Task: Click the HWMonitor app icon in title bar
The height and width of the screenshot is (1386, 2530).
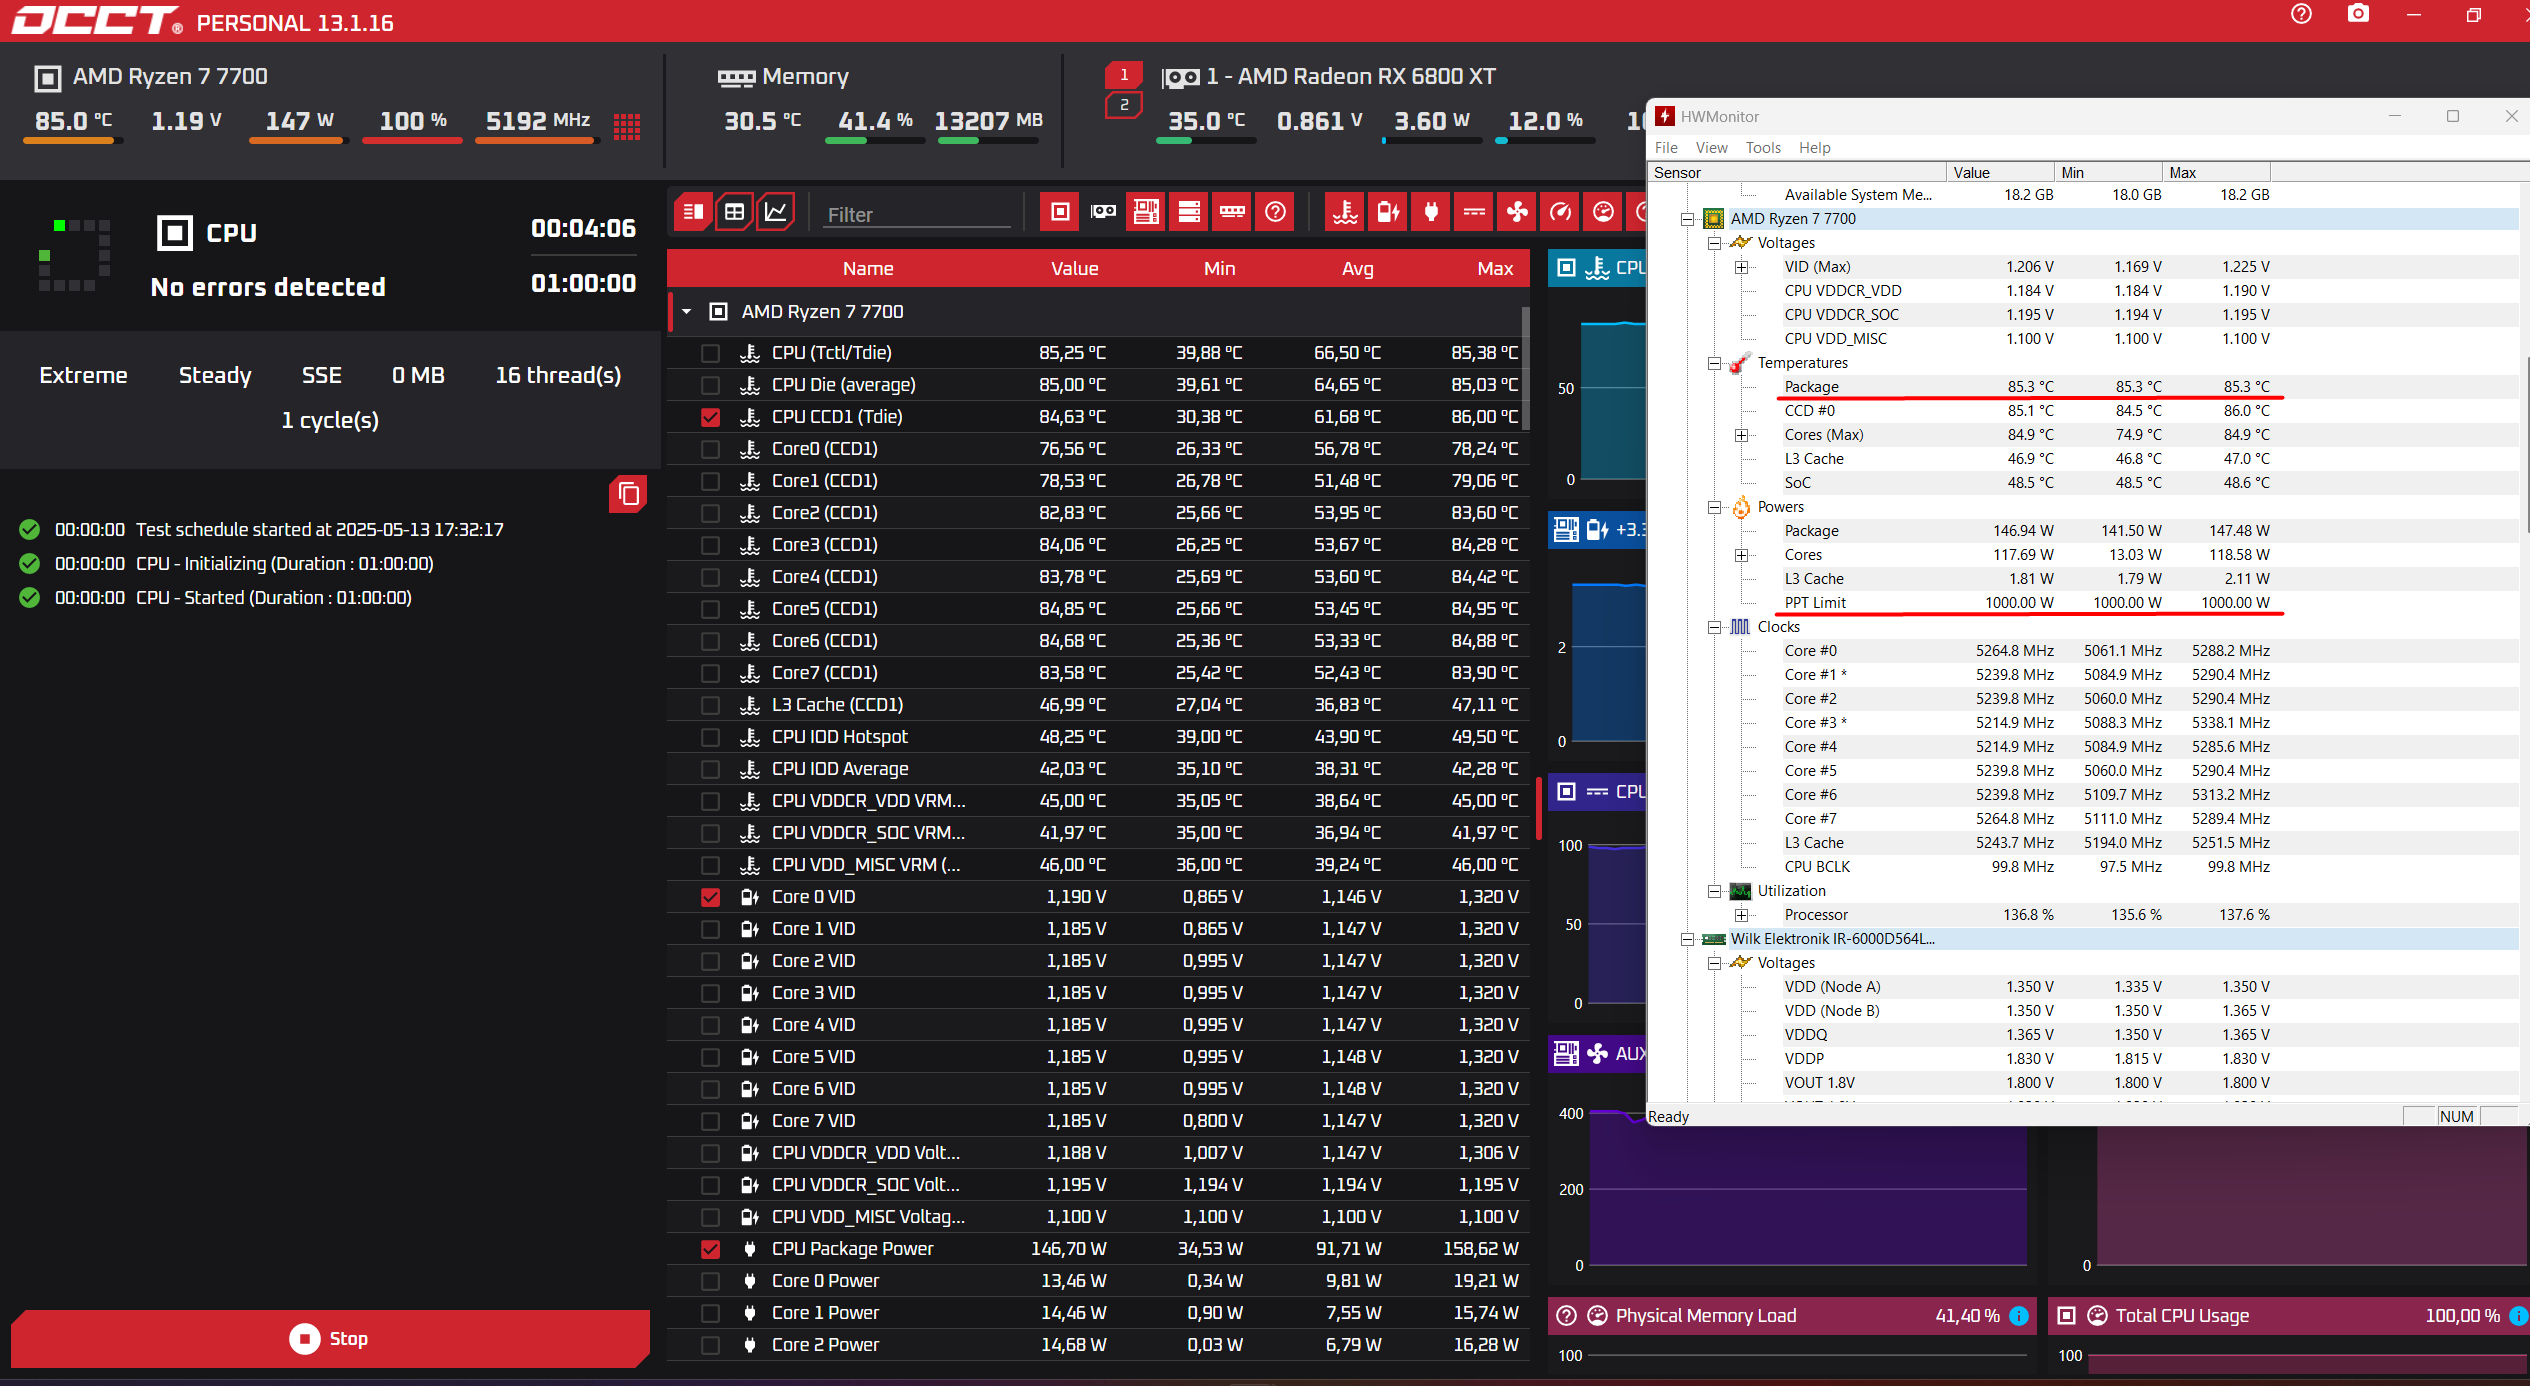Action: [1665, 116]
